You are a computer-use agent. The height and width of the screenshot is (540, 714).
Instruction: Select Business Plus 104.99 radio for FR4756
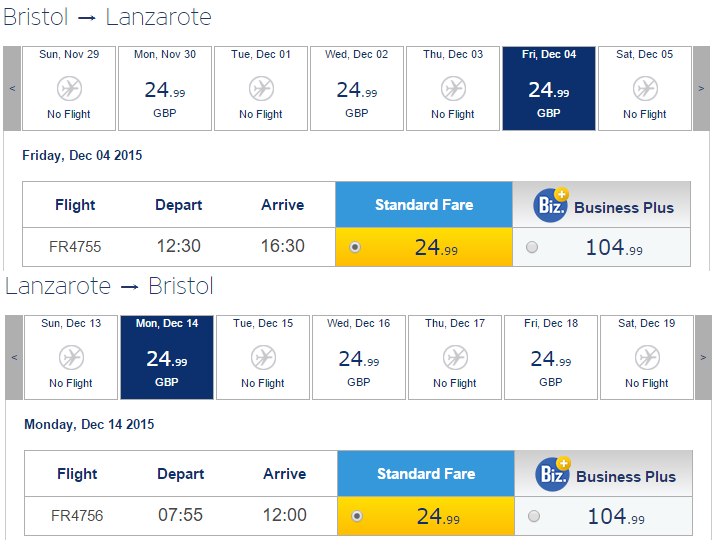click(534, 516)
